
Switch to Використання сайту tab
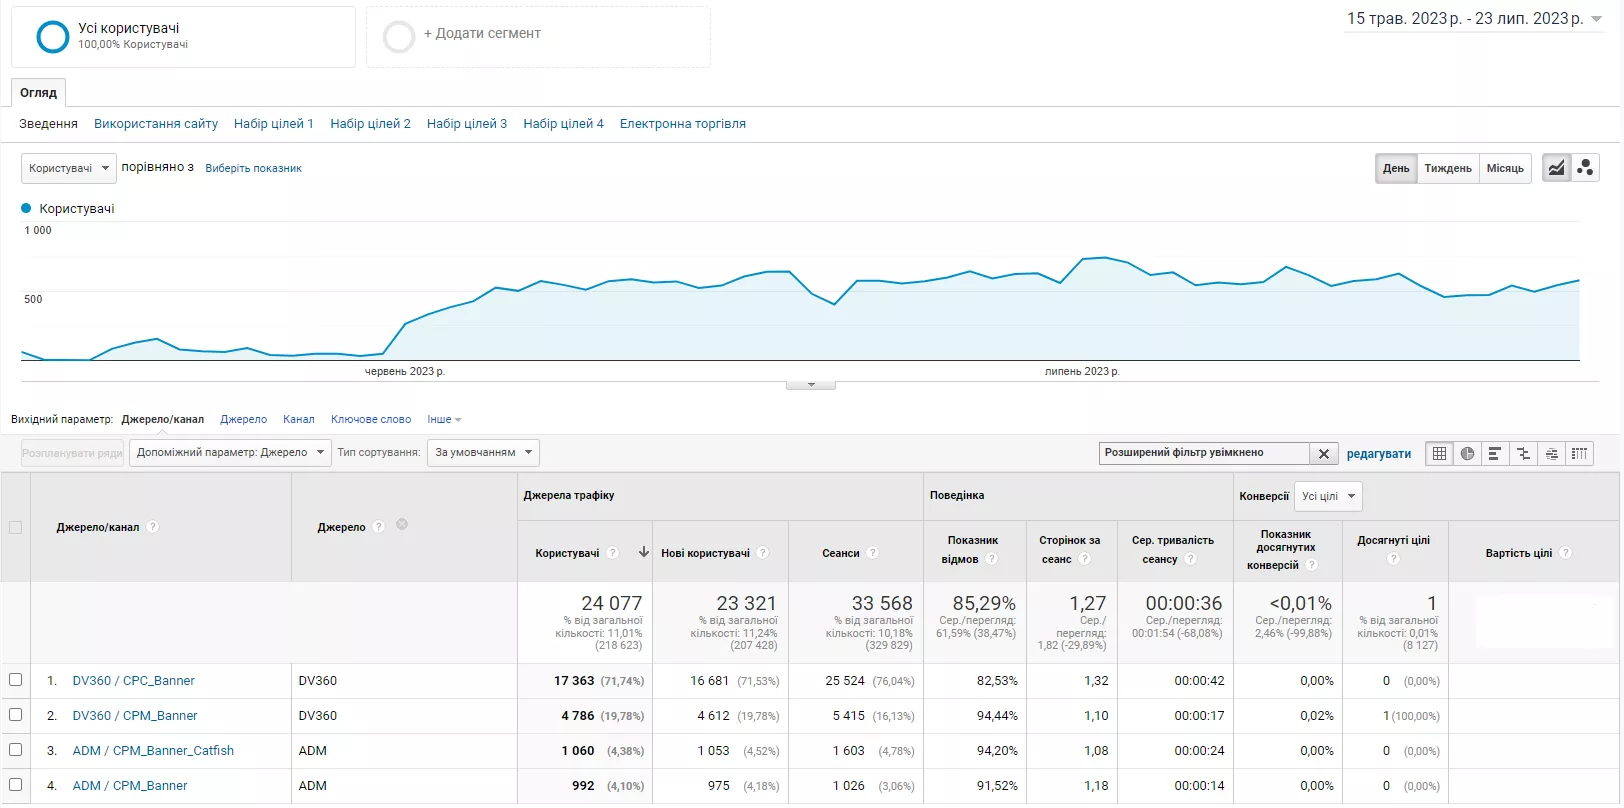click(156, 124)
